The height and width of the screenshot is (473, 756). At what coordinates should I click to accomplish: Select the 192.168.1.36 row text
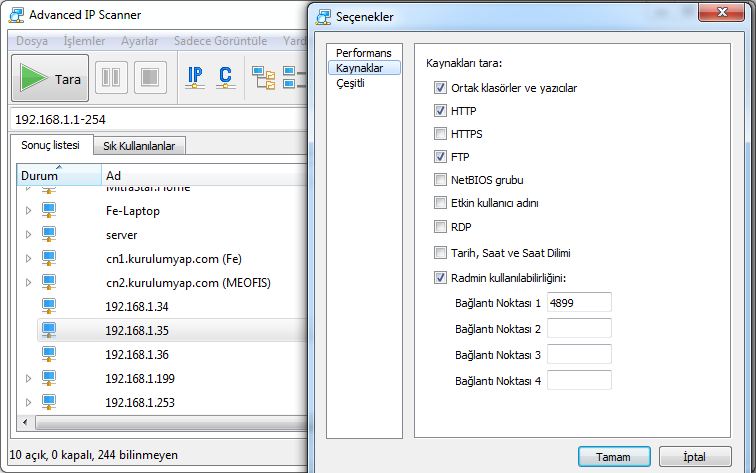pos(137,355)
